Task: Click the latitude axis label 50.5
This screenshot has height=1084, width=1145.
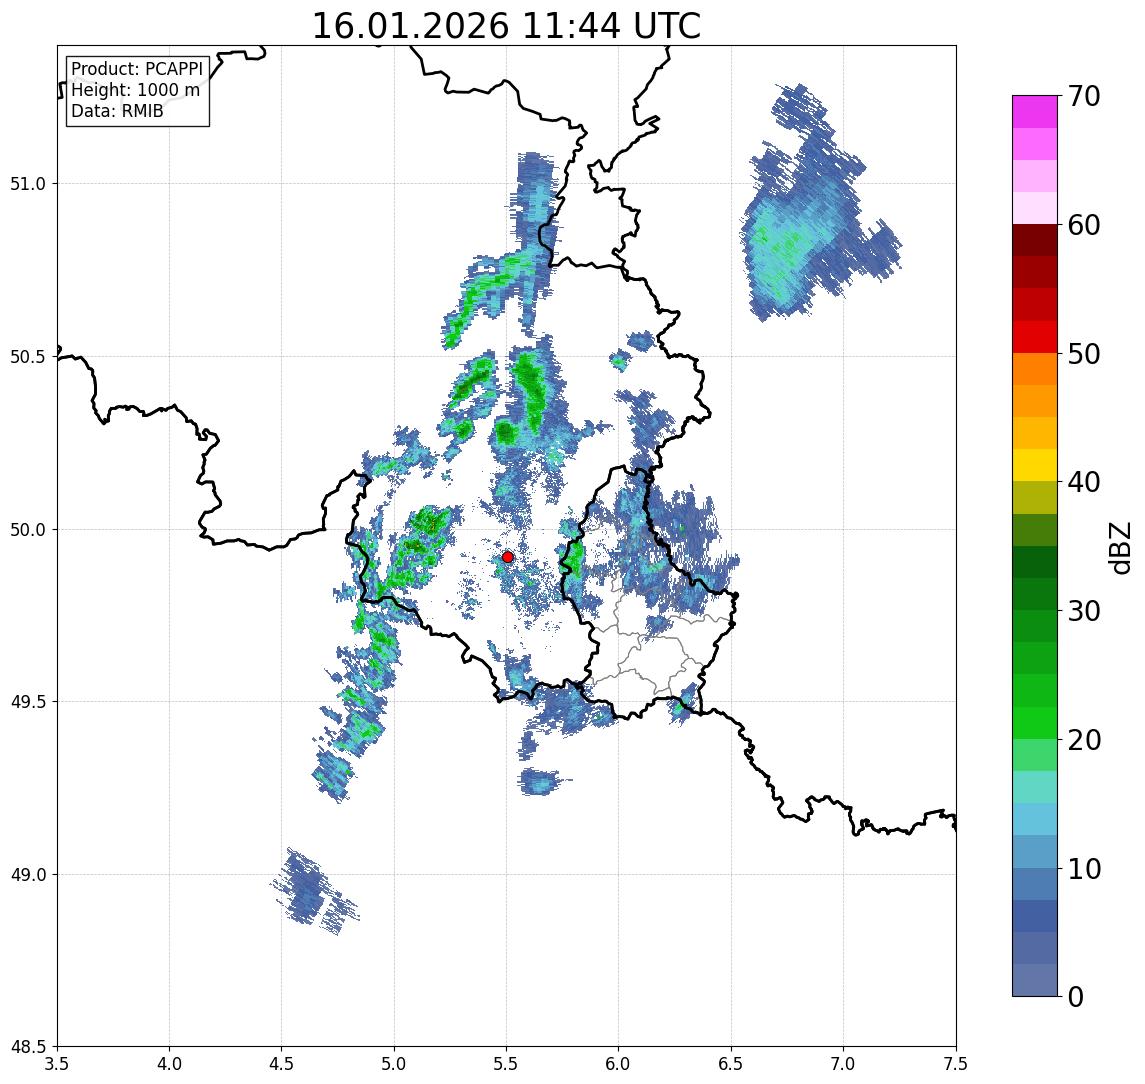Action: coord(28,357)
